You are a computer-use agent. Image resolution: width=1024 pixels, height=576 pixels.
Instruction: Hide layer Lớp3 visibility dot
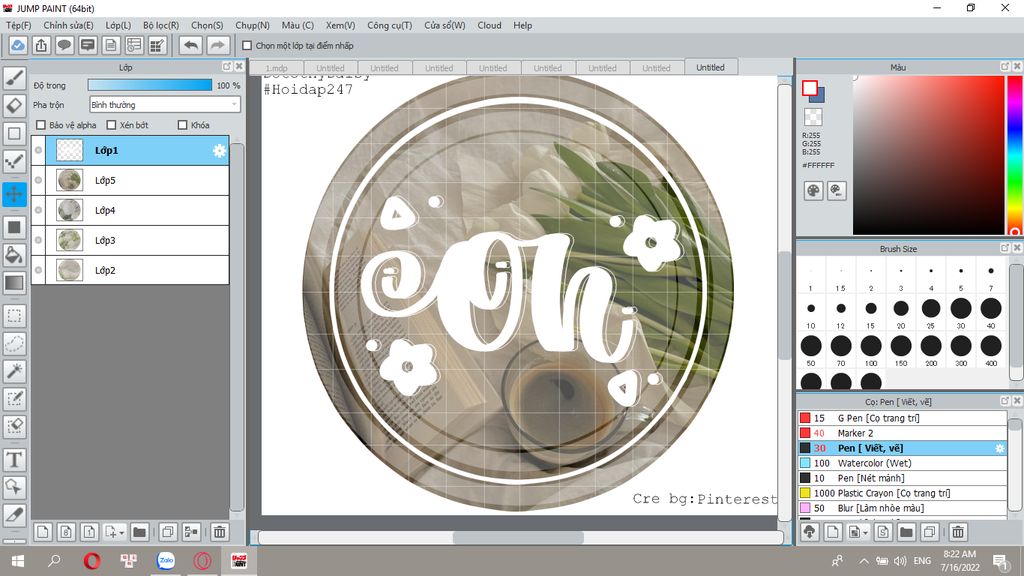pos(39,240)
